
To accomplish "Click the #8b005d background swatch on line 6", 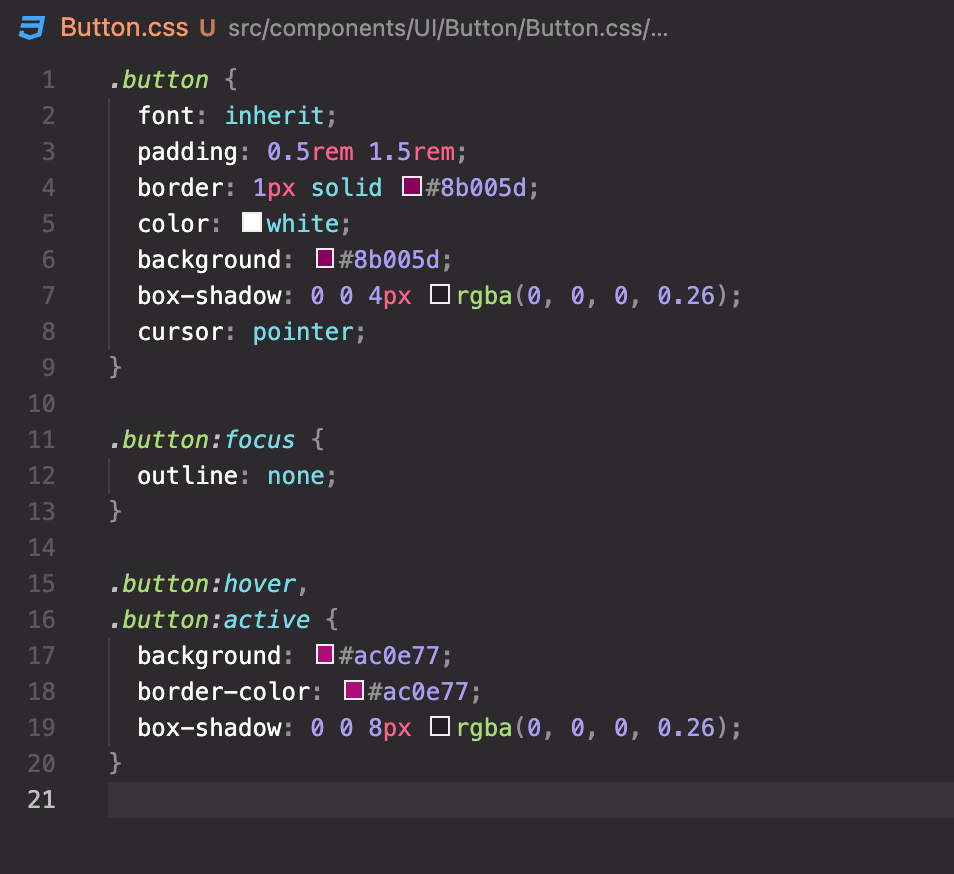I will click(x=325, y=258).
